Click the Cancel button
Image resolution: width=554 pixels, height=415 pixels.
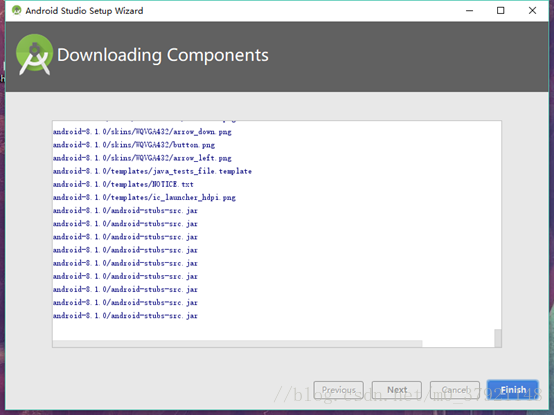[x=455, y=390]
